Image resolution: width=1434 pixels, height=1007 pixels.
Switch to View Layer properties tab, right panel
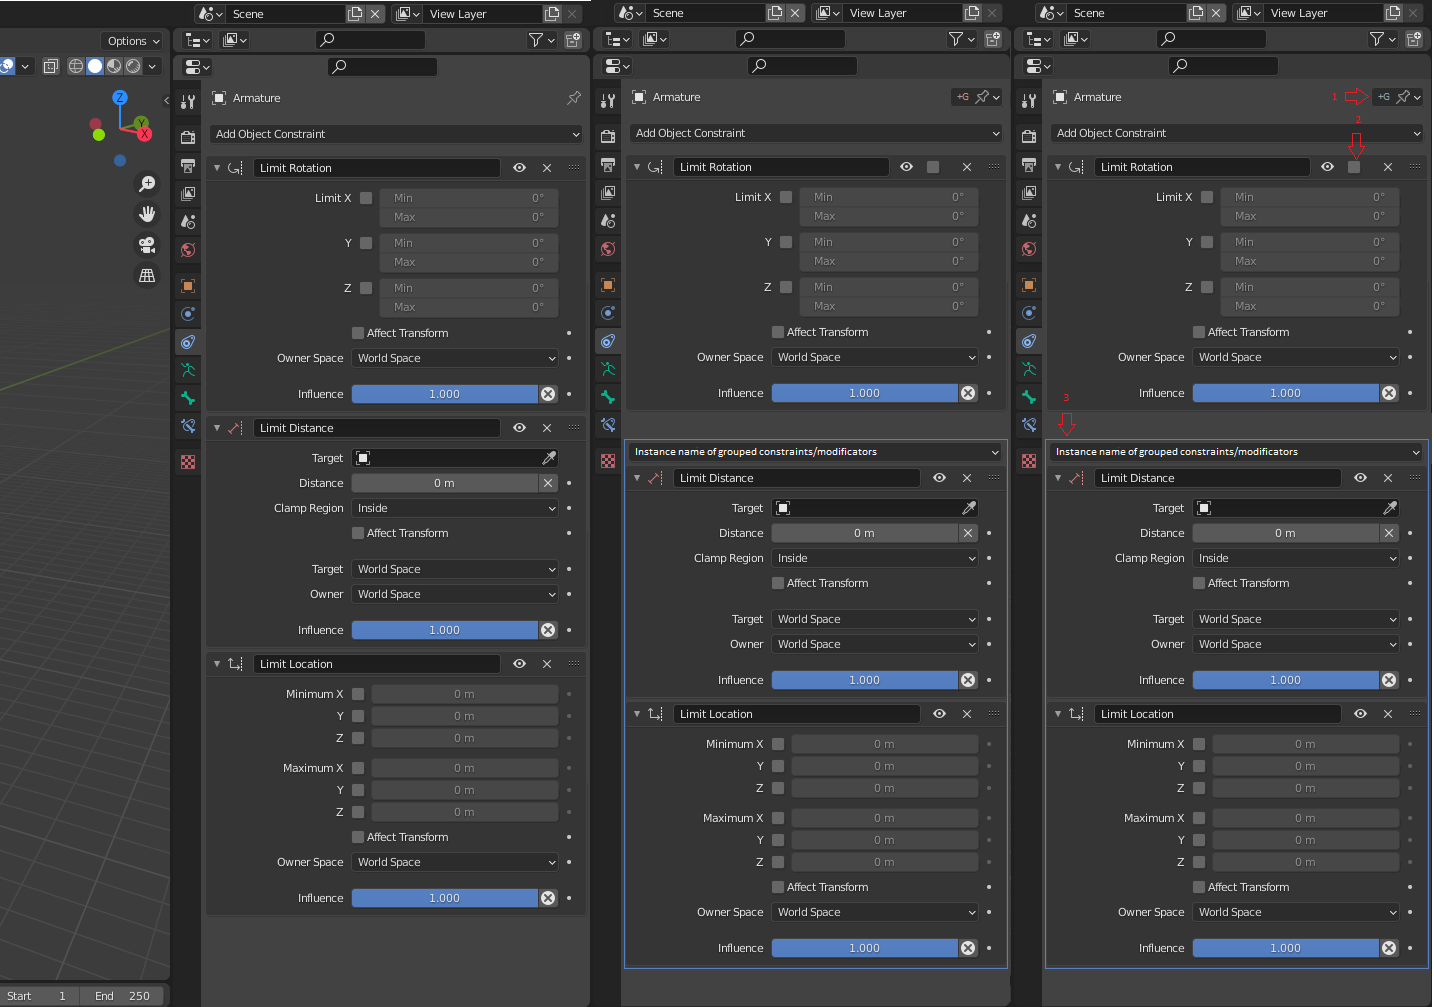1029,193
